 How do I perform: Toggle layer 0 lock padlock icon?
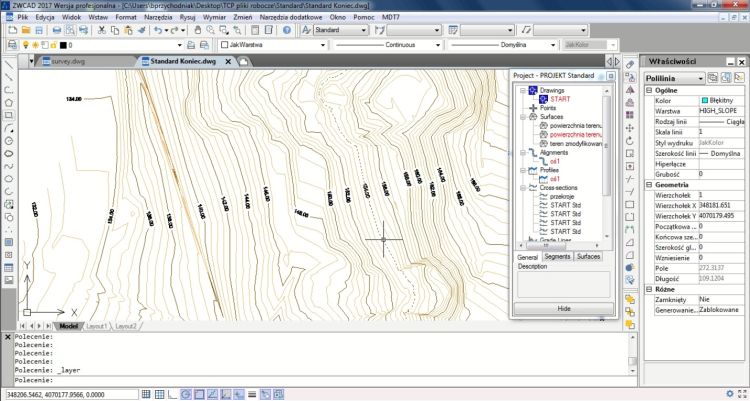point(54,45)
